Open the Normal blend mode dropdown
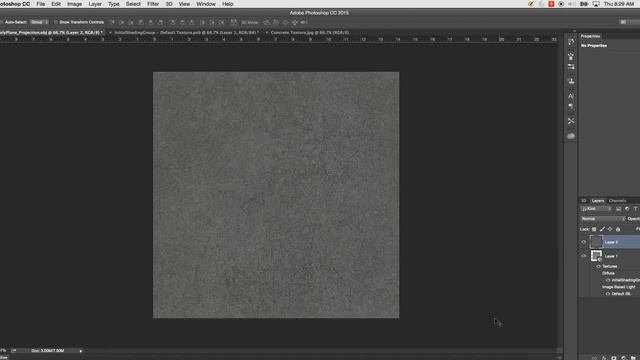640x360 pixels. pyautogui.click(x=602, y=219)
